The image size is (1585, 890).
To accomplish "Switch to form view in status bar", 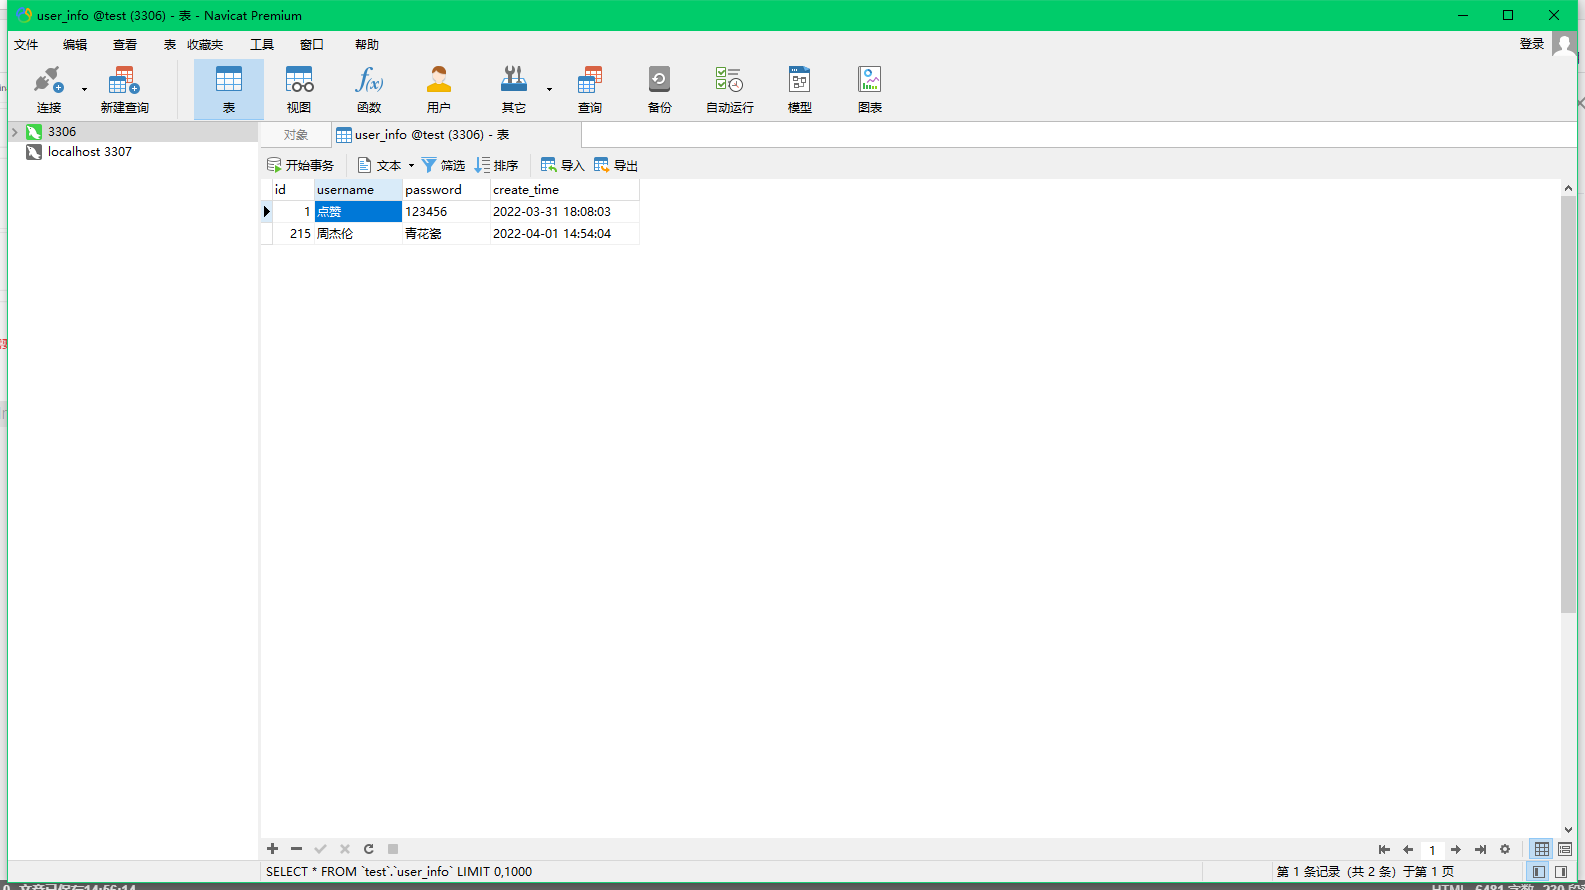I will pyautogui.click(x=1565, y=849).
